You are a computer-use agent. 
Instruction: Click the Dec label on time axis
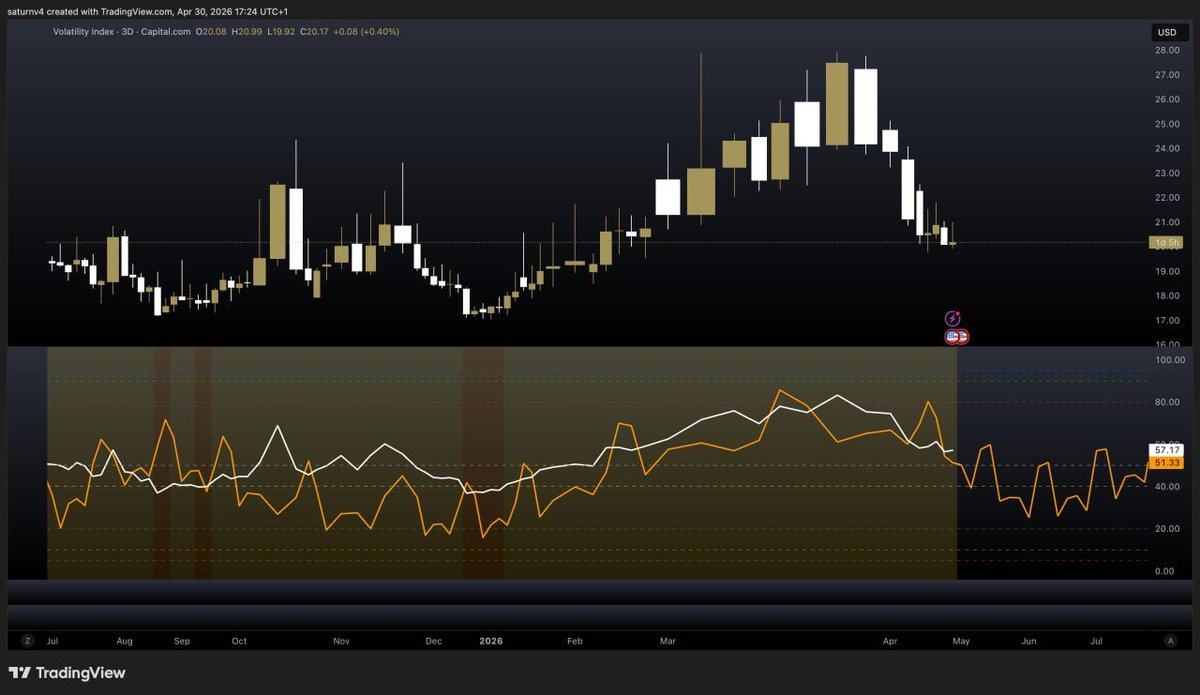pyautogui.click(x=434, y=640)
